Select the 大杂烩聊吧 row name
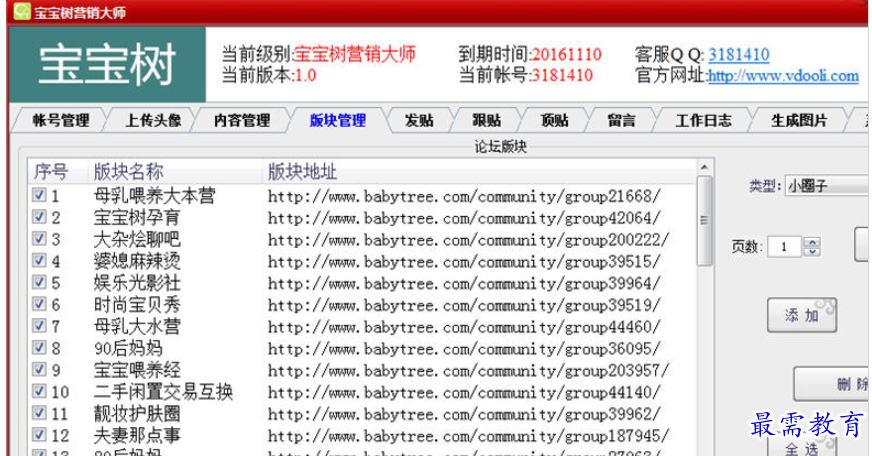The width and height of the screenshot is (872, 456). [x=137, y=239]
